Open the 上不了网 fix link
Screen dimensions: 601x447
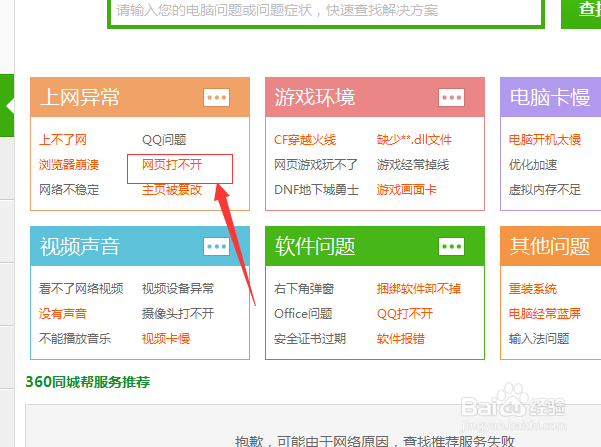tap(63, 140)
